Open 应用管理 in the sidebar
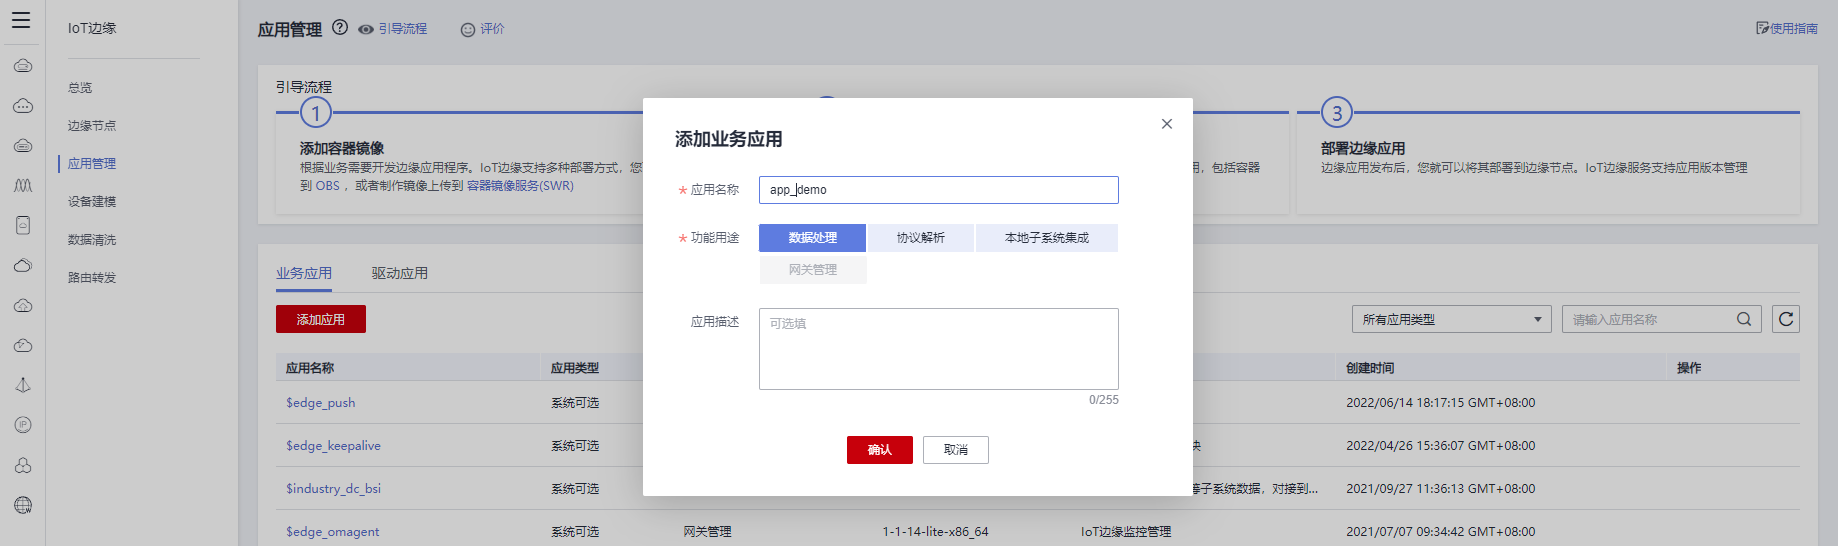 coord(92,164)
